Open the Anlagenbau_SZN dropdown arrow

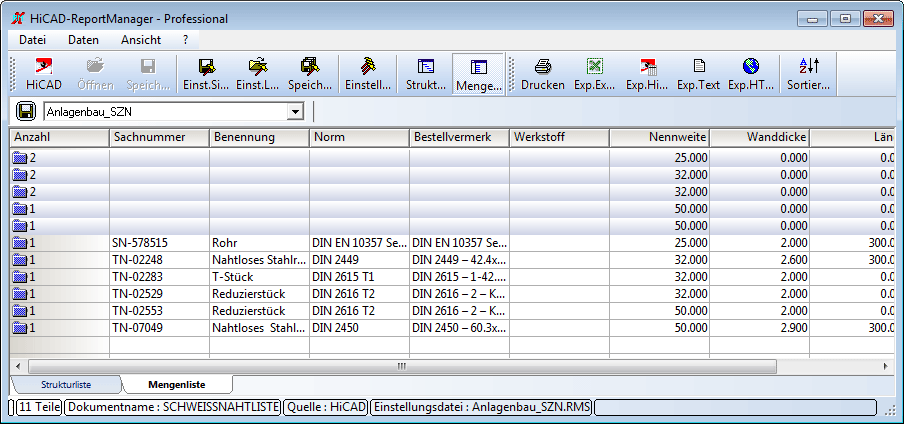coord(295,111)
